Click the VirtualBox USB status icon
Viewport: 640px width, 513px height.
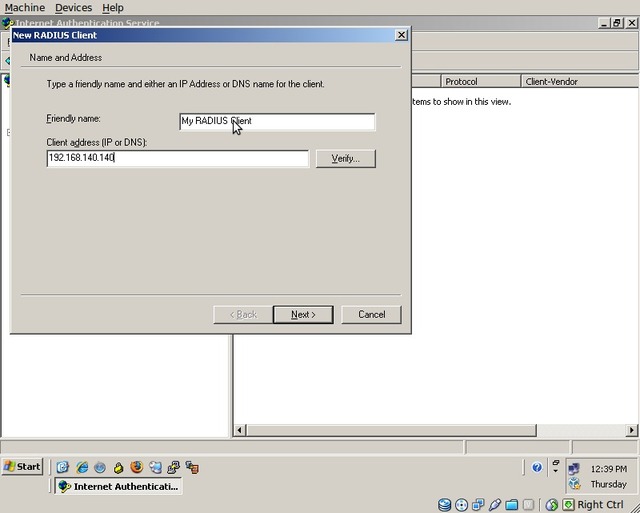pos(495,505)
